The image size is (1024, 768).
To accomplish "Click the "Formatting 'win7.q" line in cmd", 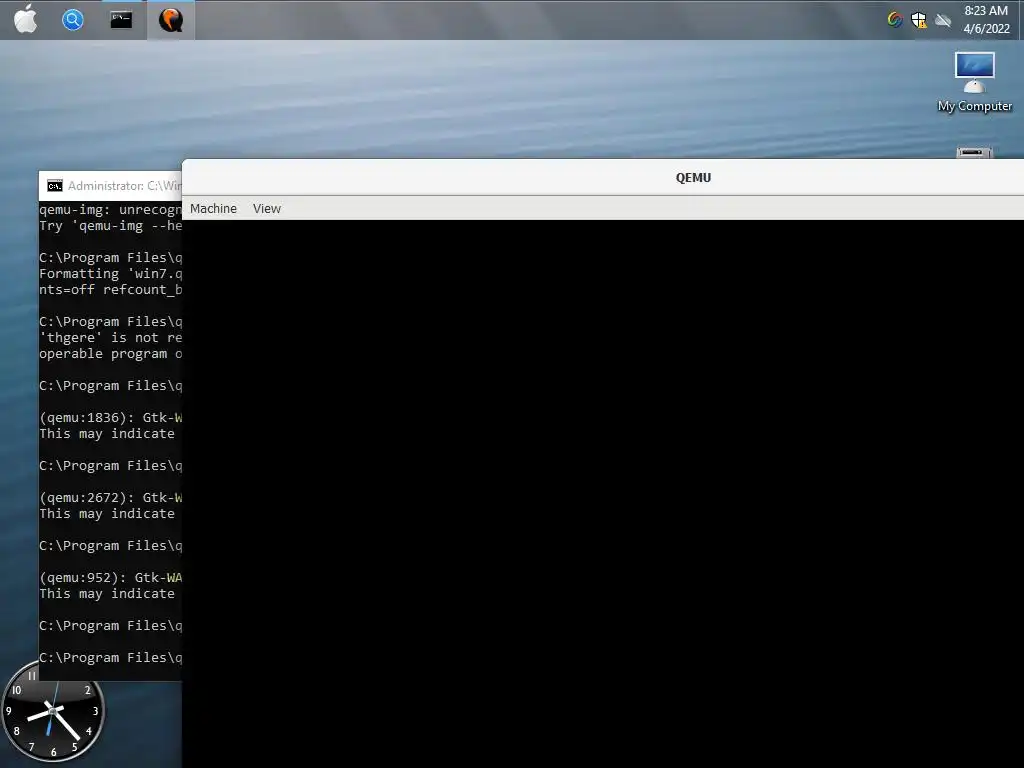I will click(110, 274).
